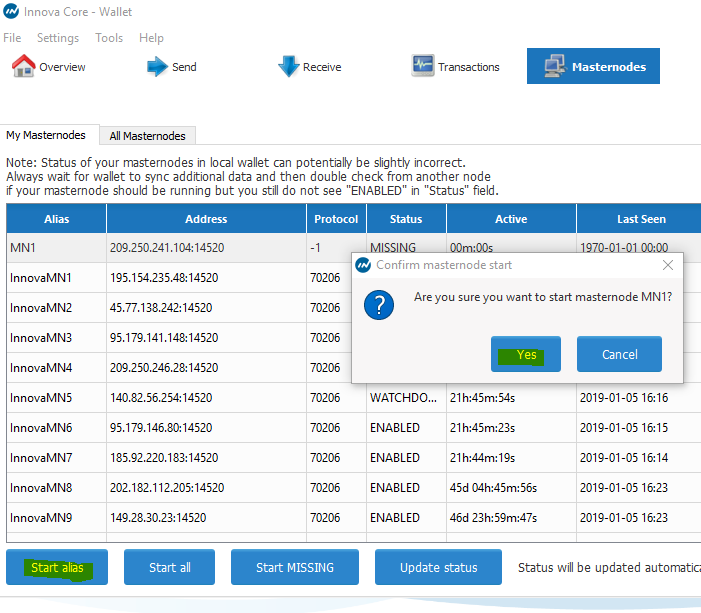Click the Start all button
The width and height of the screenshot is (701, 613).
169,567
